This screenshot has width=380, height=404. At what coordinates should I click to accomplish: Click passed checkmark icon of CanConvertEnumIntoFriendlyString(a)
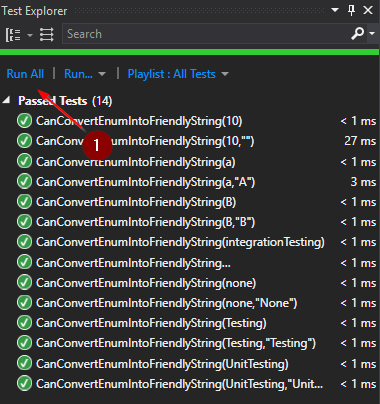click(24, 161)
